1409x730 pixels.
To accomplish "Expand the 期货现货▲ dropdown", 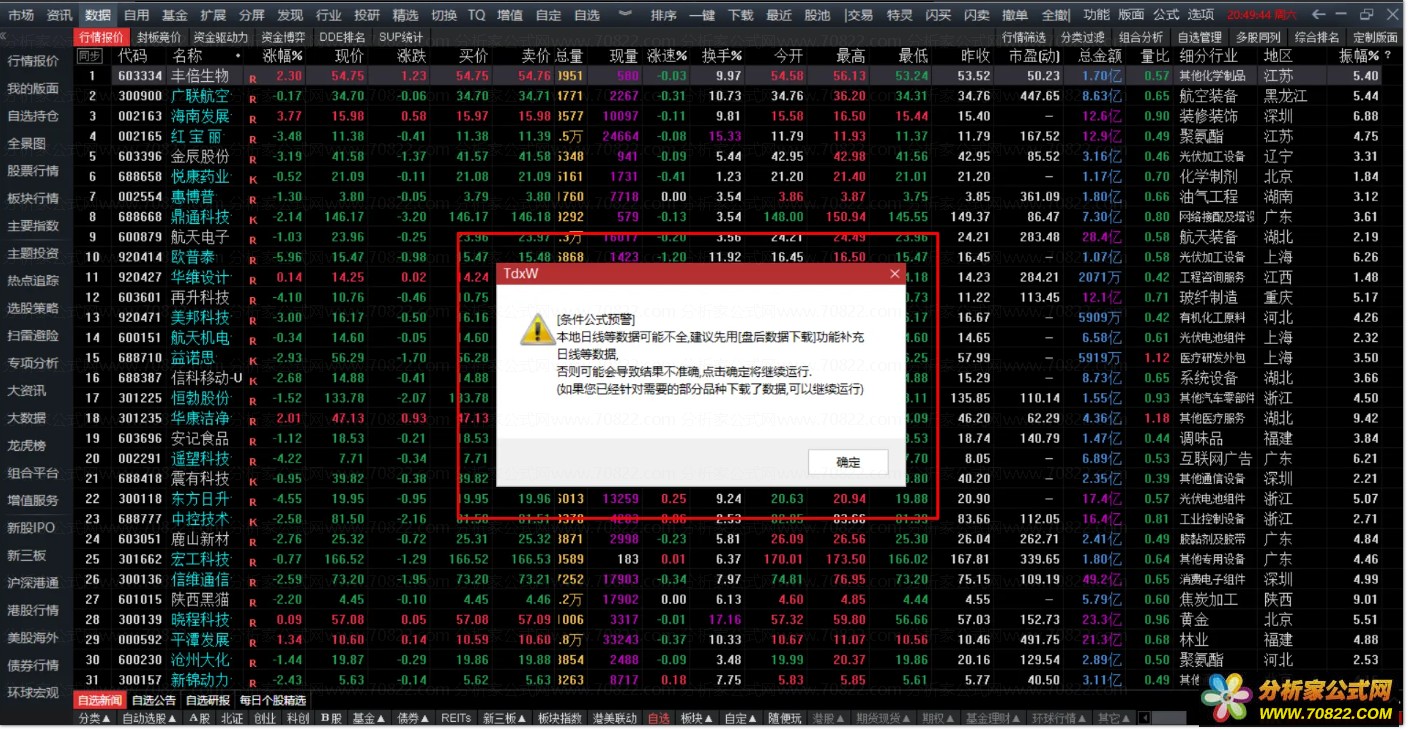I will 883,718.
